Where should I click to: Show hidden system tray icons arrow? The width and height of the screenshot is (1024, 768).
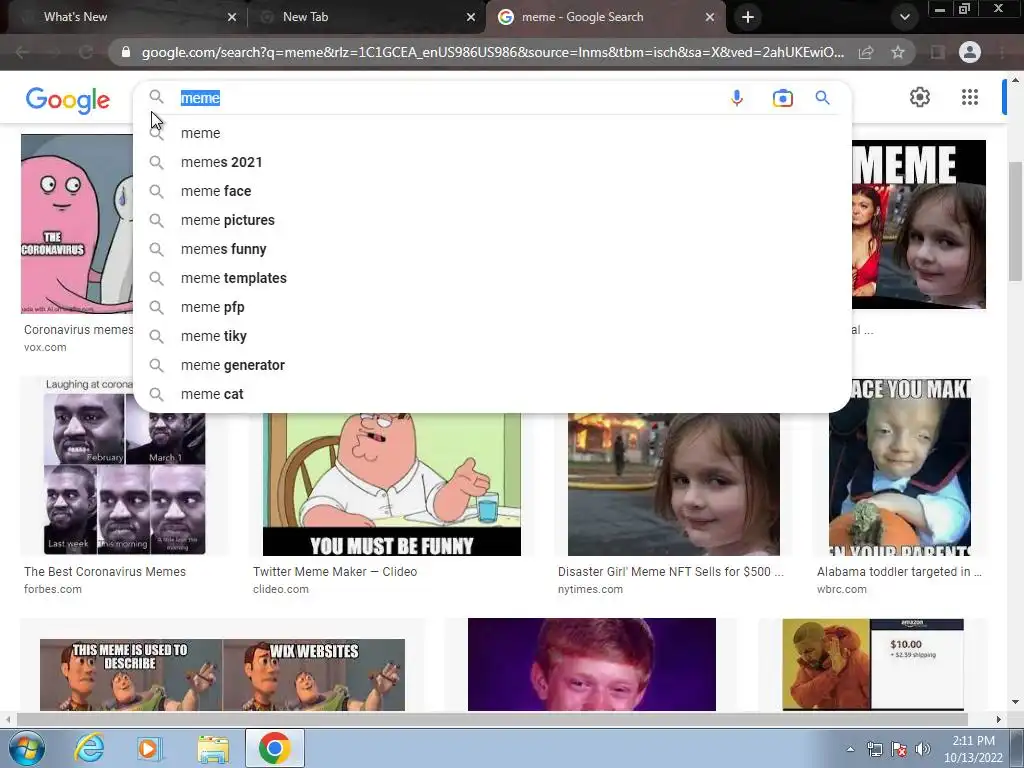(850, 749)
